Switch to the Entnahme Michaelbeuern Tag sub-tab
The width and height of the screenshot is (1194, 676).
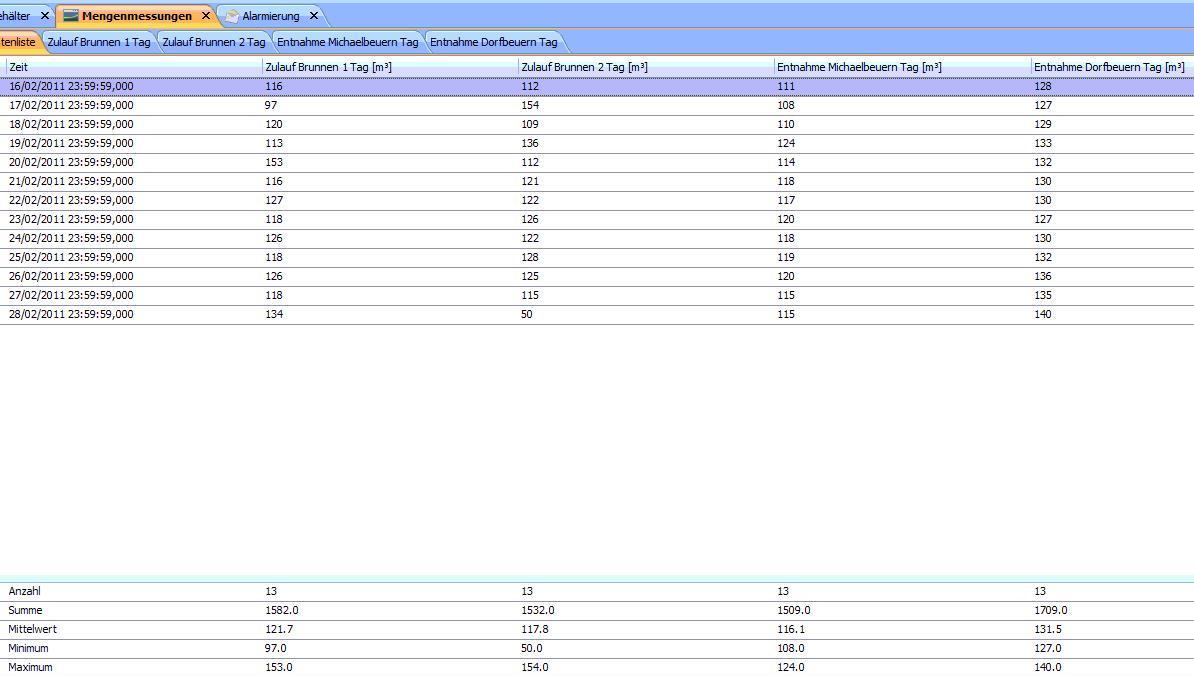coord(347,42)
